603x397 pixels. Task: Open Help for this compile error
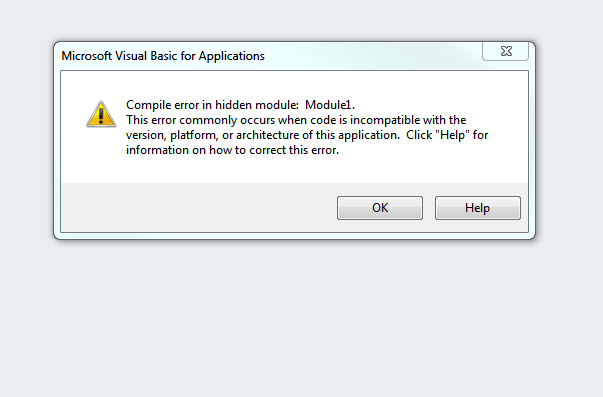click(478, 208)
